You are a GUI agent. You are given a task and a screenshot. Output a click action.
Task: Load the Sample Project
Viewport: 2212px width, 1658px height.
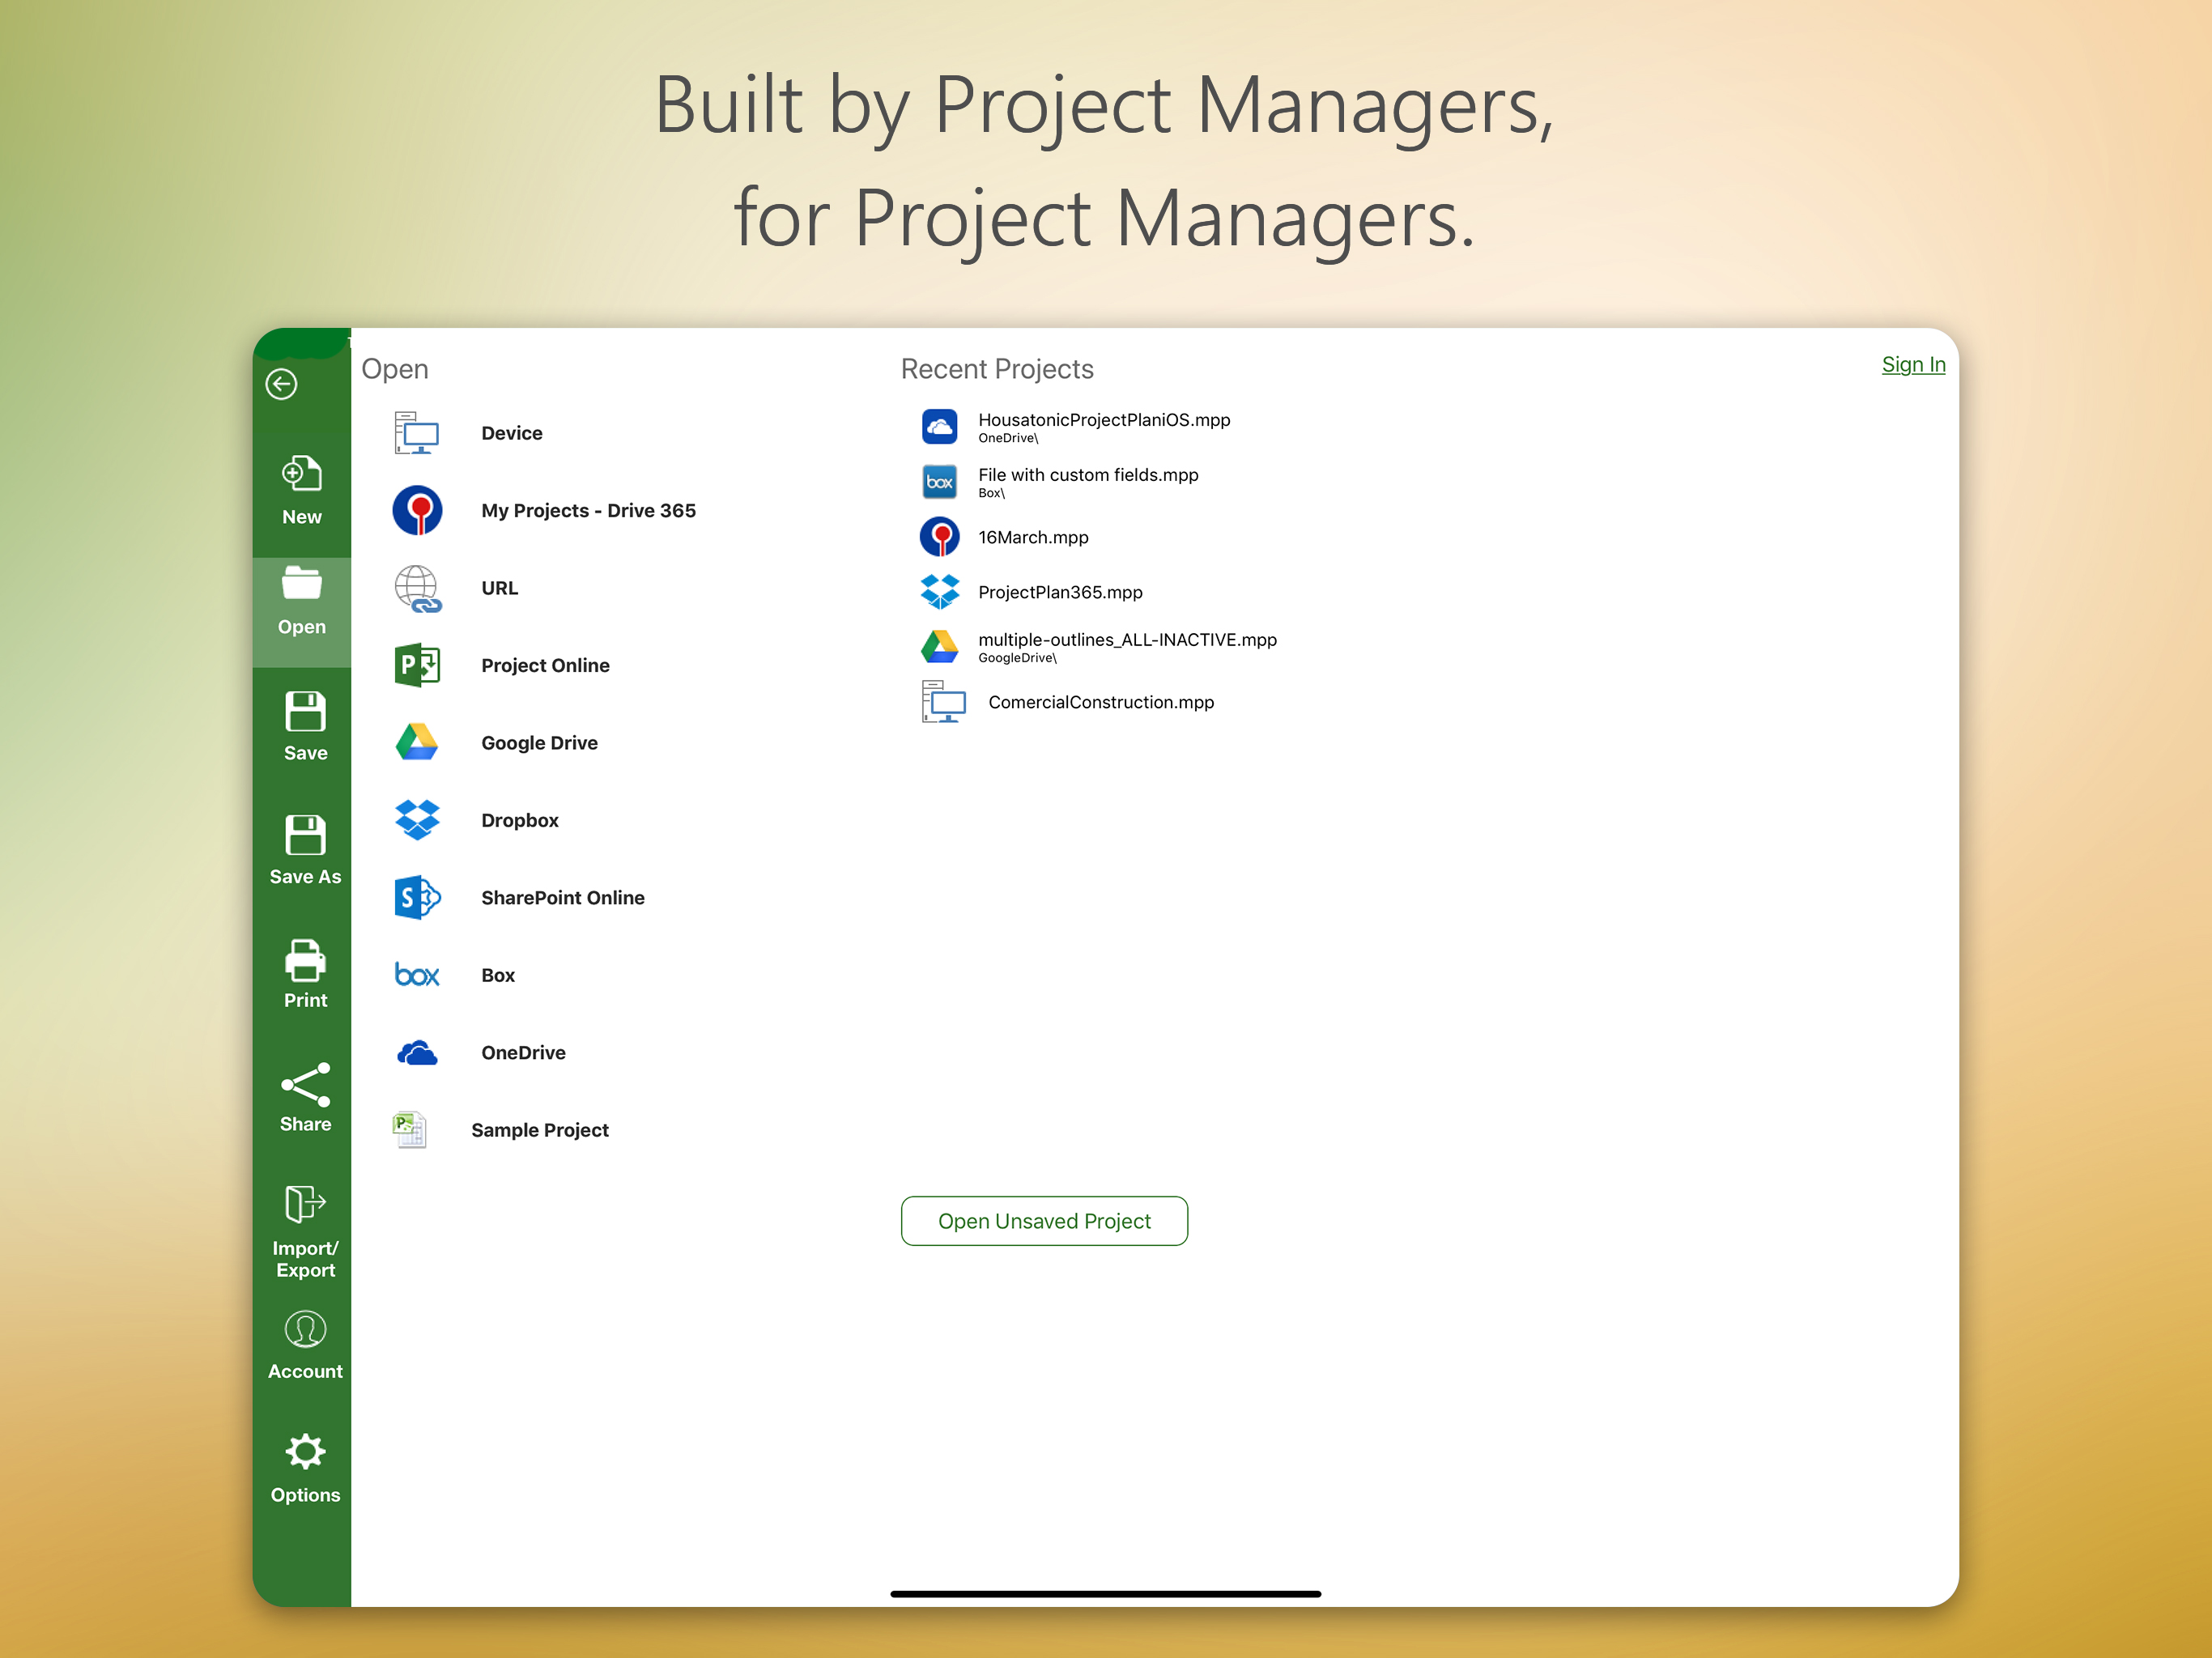(x=539, y=1130)
